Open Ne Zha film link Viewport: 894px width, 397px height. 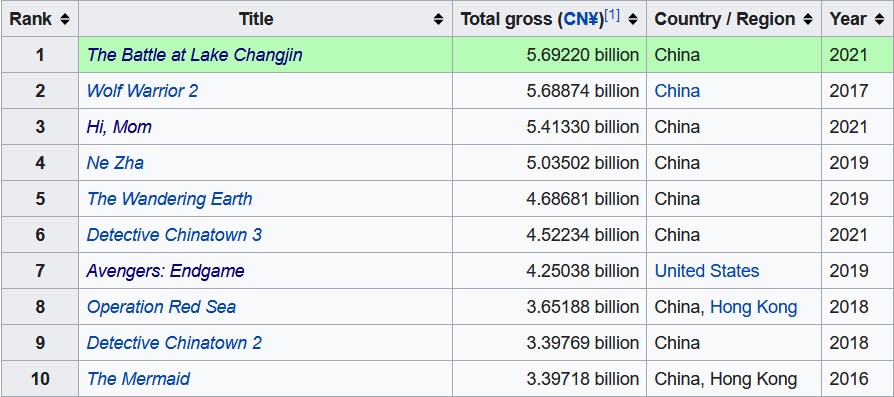click(115, 163)
